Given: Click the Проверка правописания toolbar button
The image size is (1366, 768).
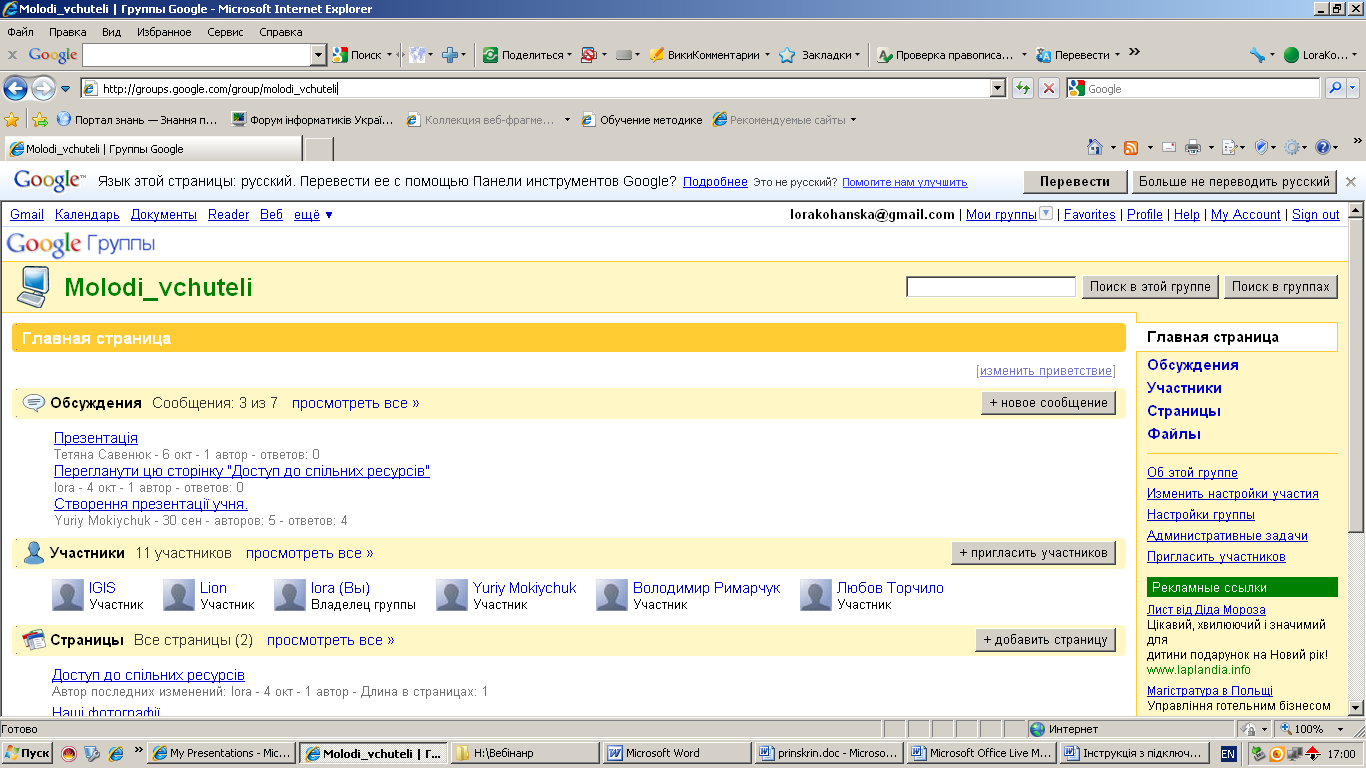Looking at the screenshot, I should 951,55.
